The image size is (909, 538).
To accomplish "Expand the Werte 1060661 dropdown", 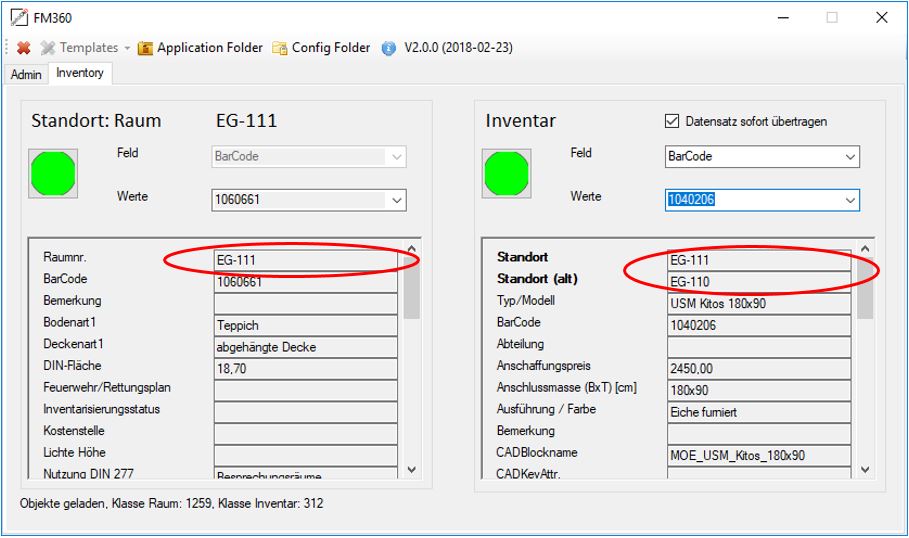I will (x=397, y=200).
